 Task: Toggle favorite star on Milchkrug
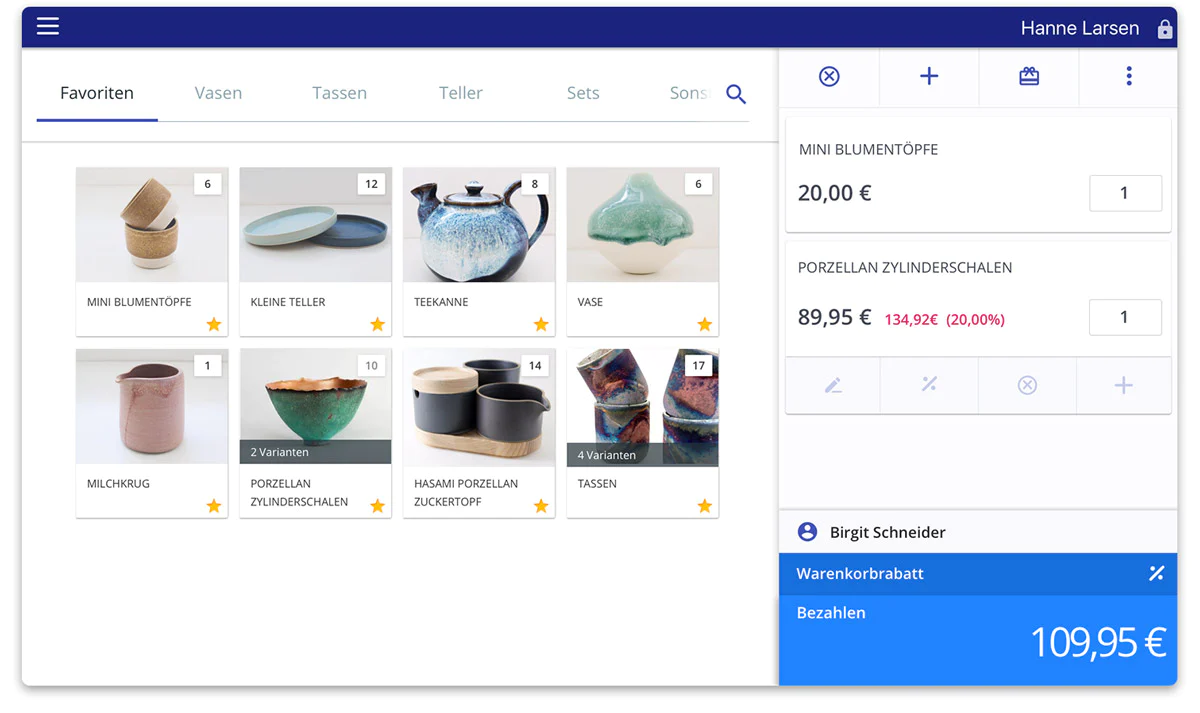[x=214, y=506]
